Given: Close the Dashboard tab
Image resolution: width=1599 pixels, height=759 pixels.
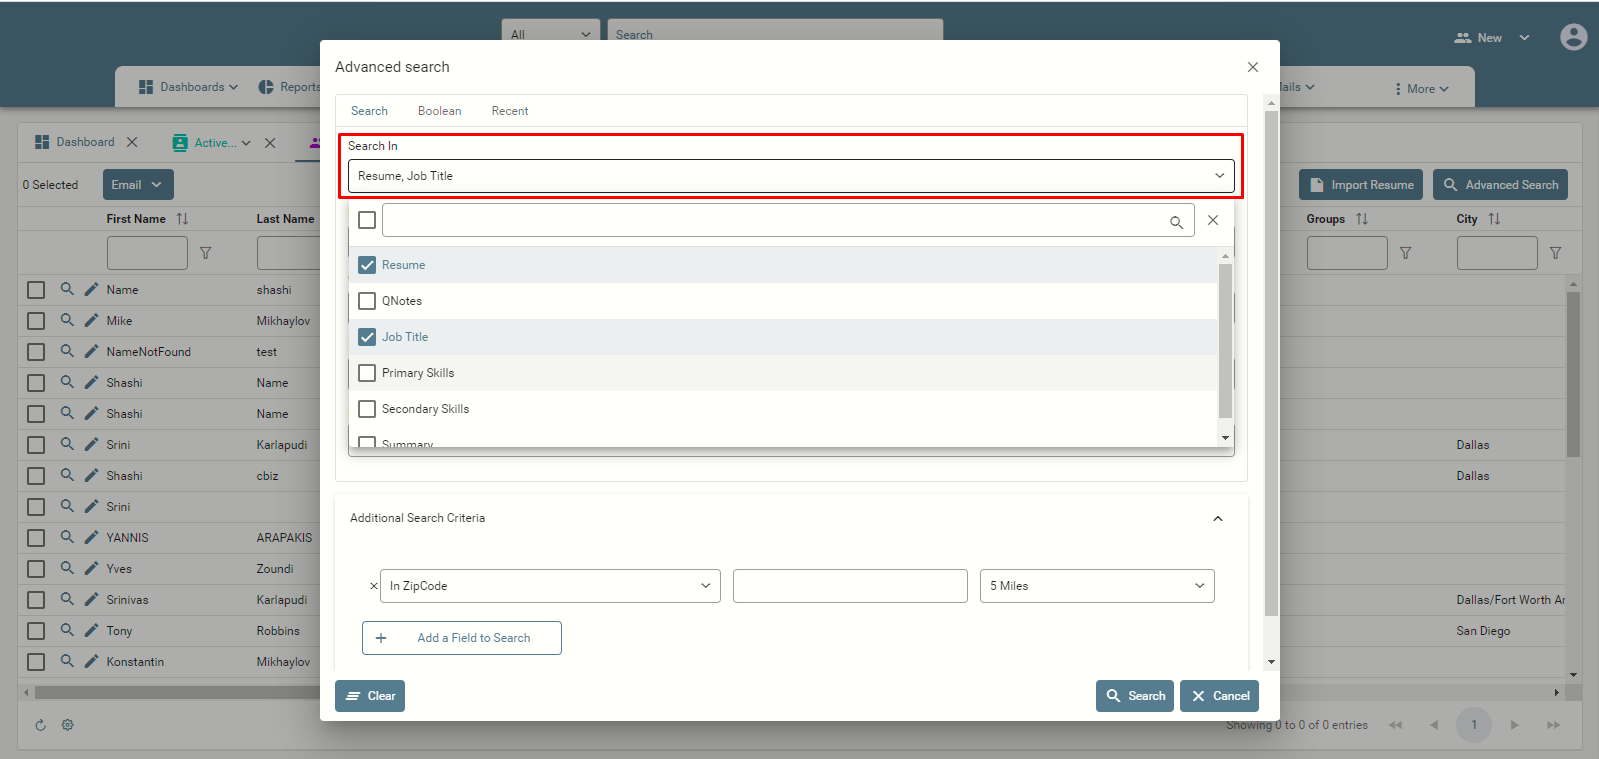Looking at the screenshot, I should pos(132,142).
